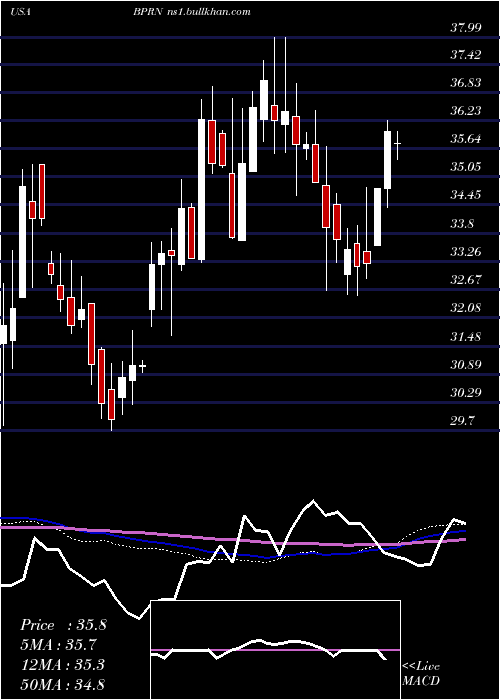
Task: Click the last doji candlestick on the right
Action: click(397, 145)
